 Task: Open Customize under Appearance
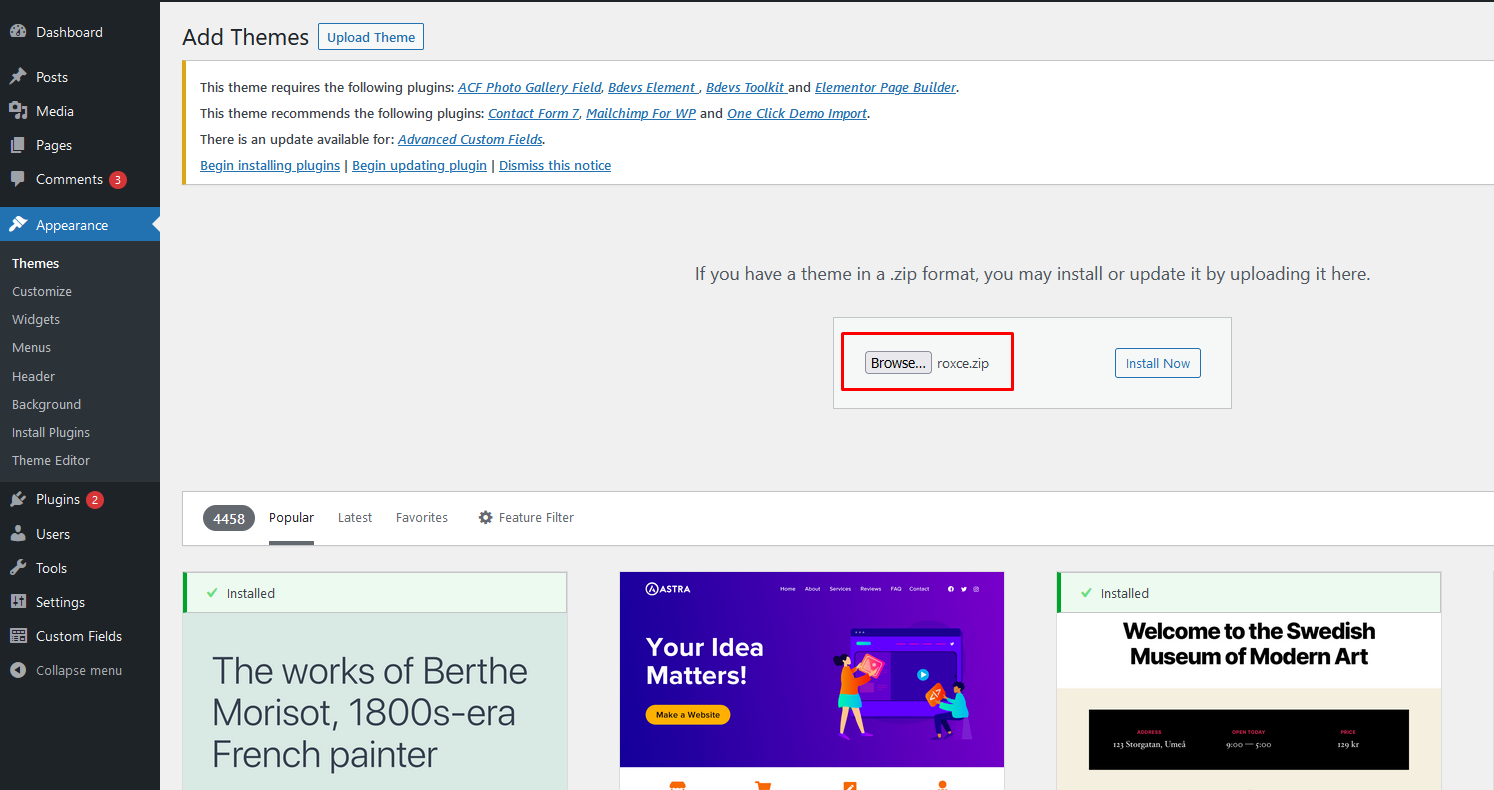coord(42,291)
